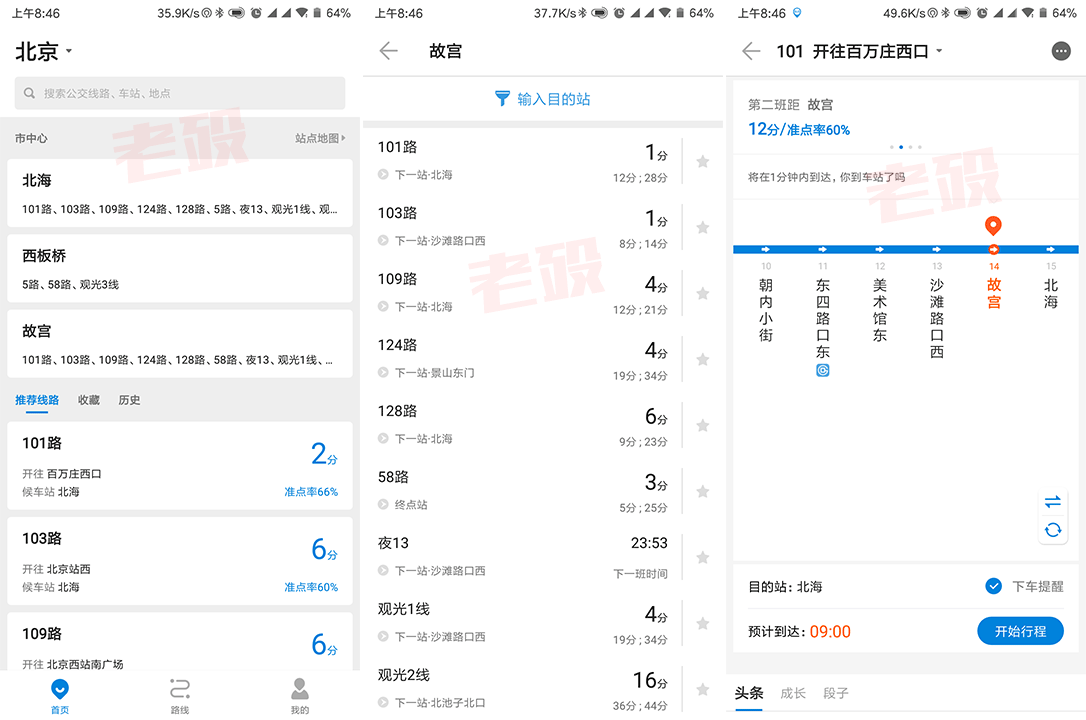Switch to the 收藏 tab

pos(89,400)
